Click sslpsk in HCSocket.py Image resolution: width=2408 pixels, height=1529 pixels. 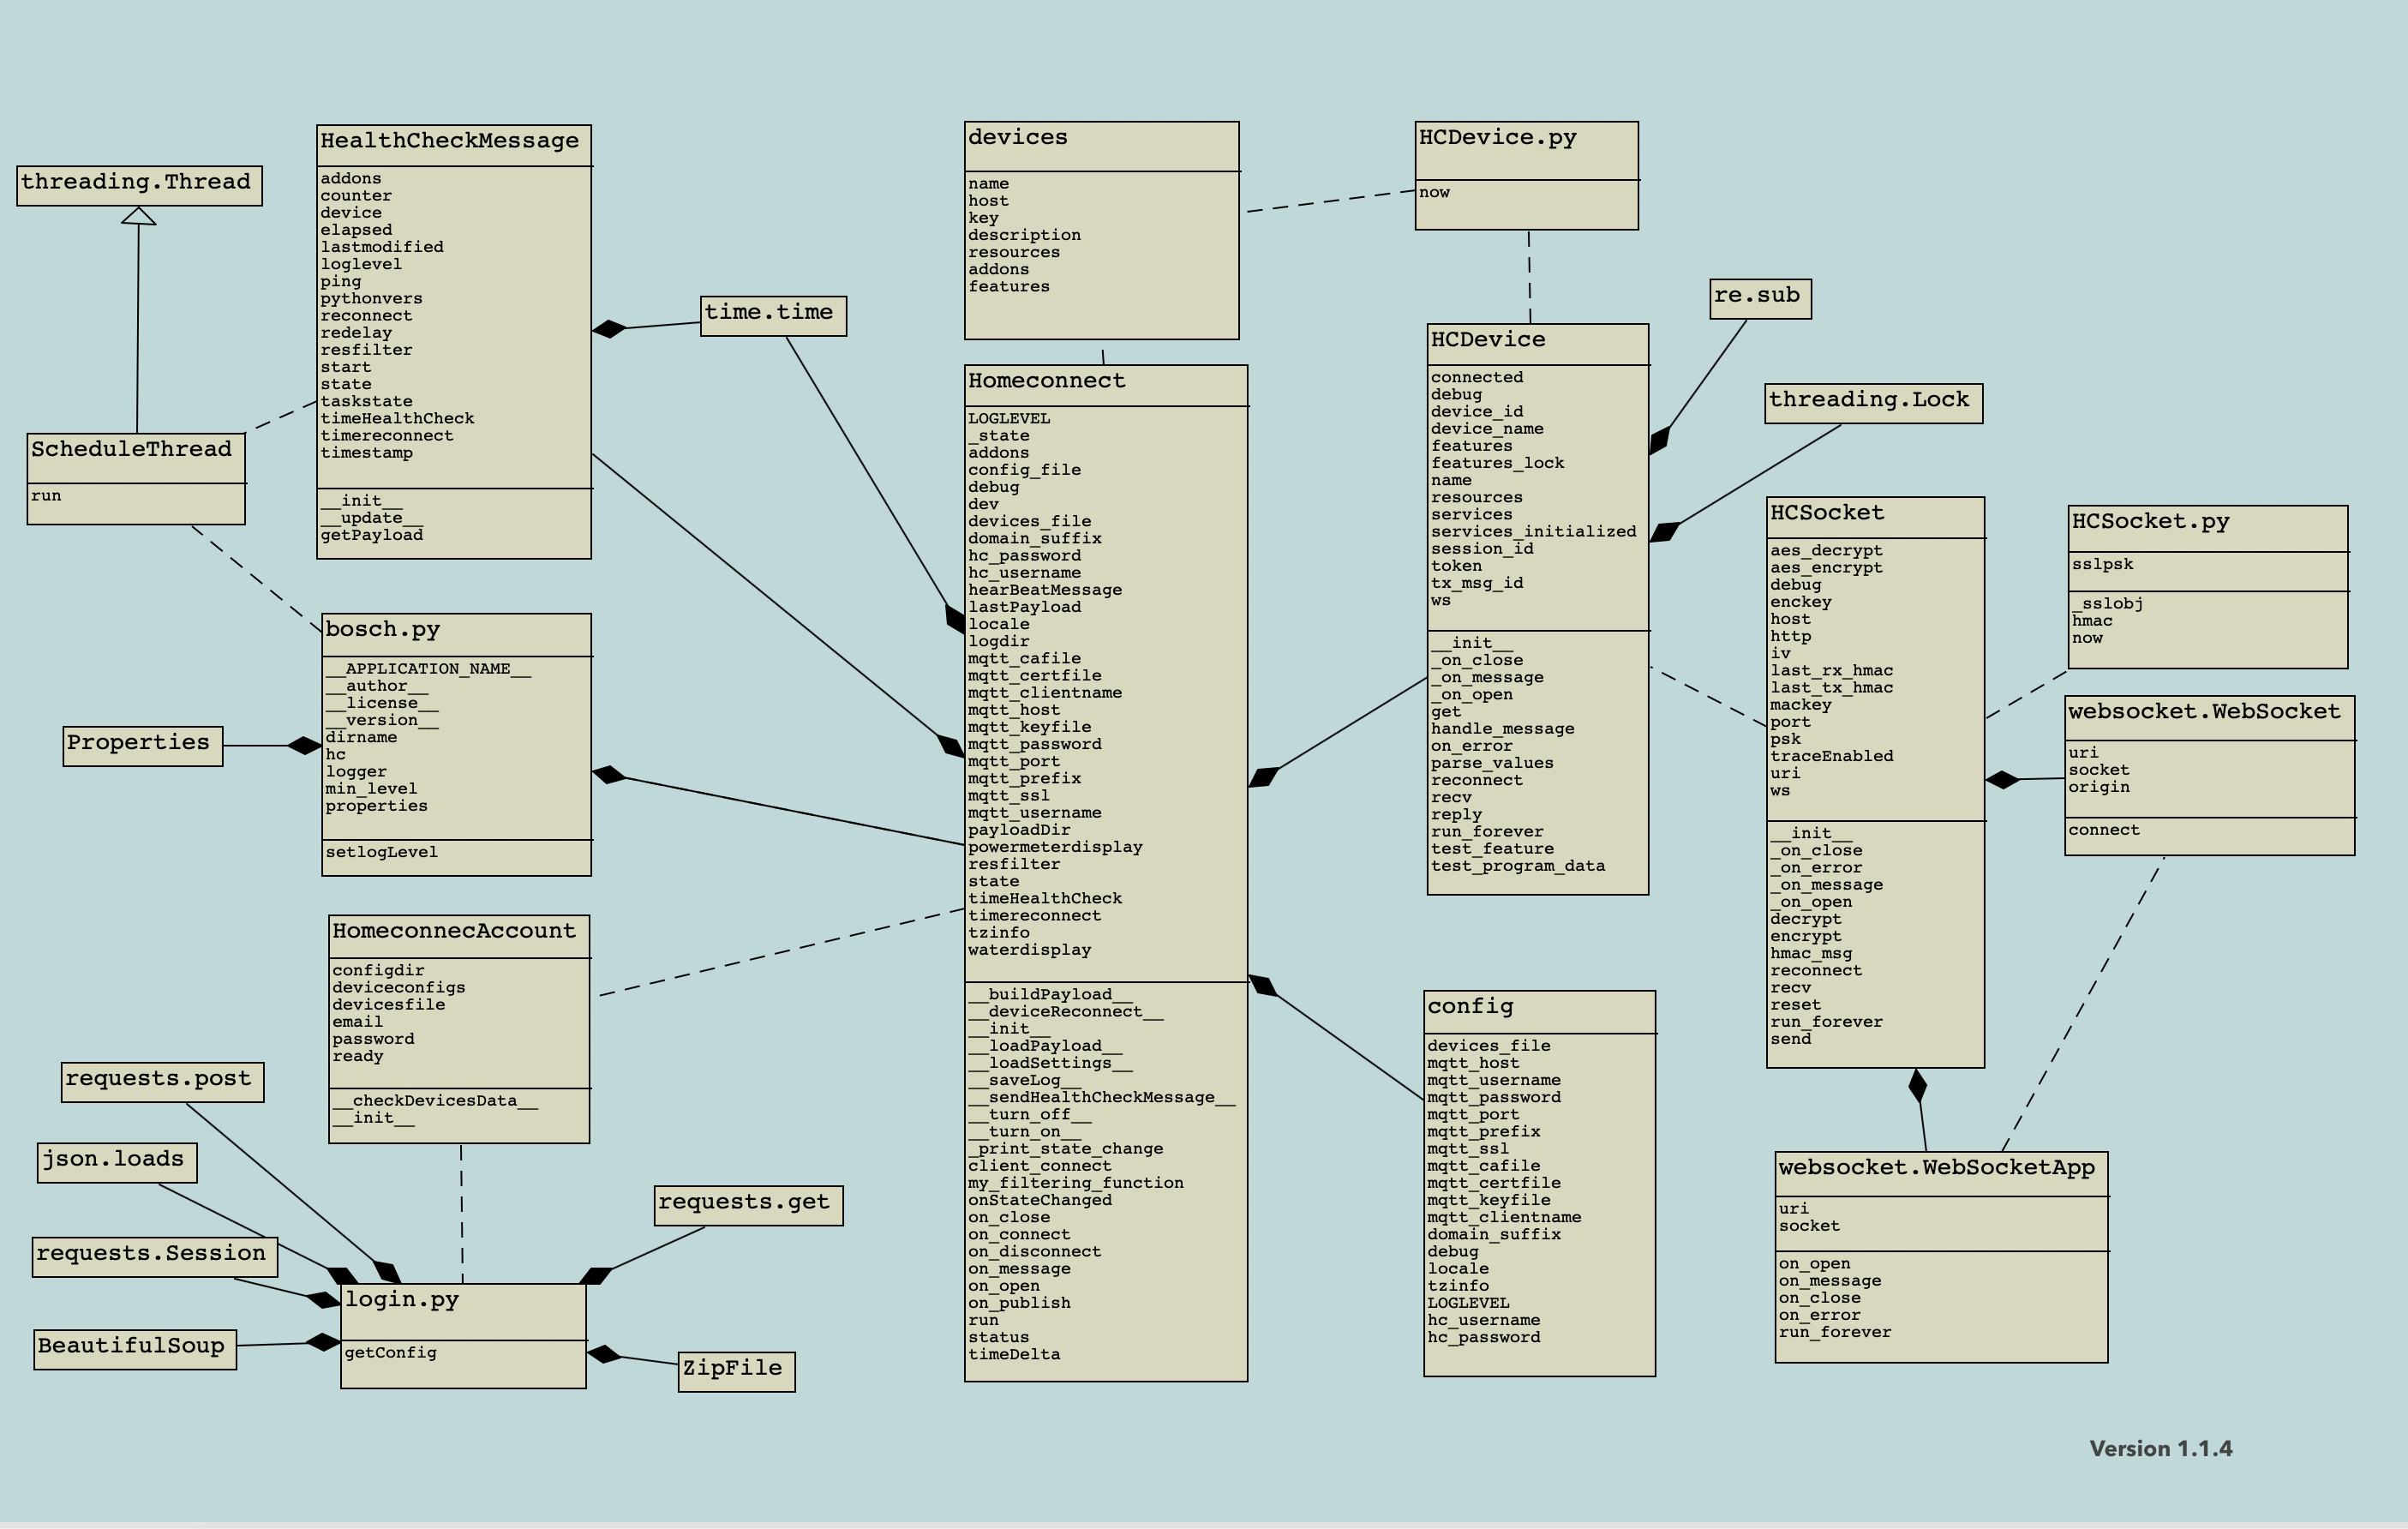tap(2102, 564)
